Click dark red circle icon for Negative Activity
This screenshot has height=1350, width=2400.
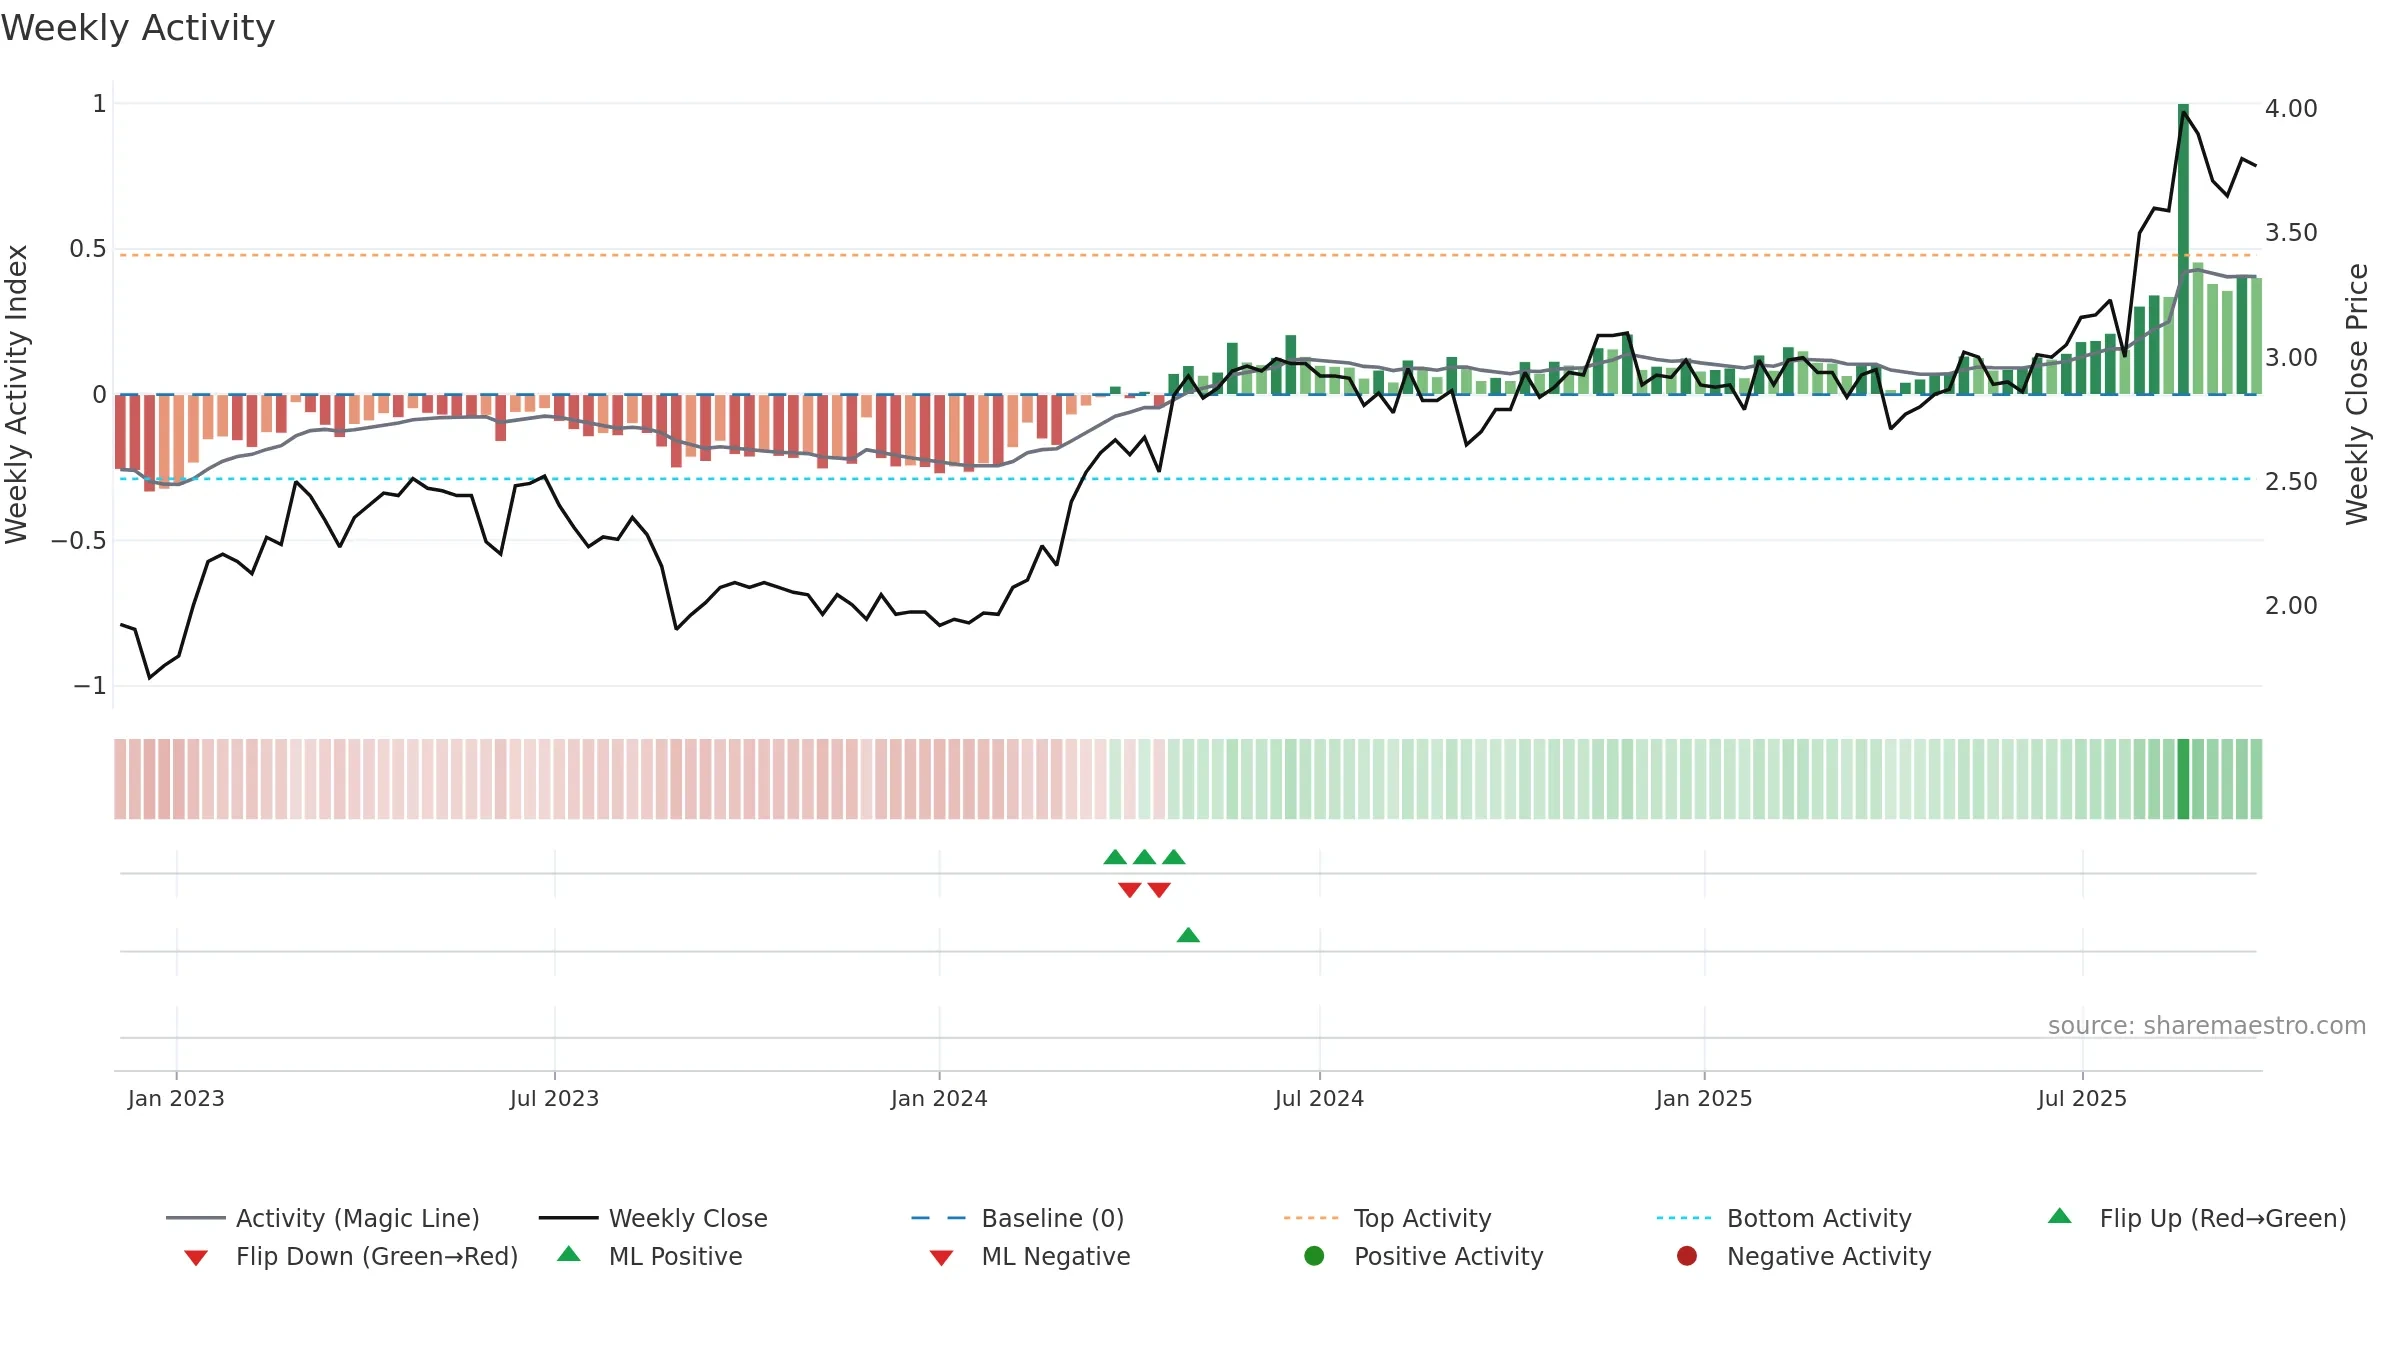click(1687, 1256)
